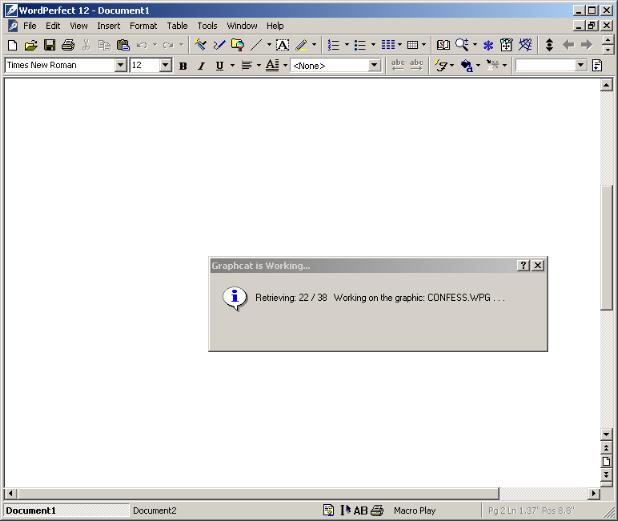This screenshot has width=618, height=521.
Task: Open the Format menu
Action: [143, 26]
